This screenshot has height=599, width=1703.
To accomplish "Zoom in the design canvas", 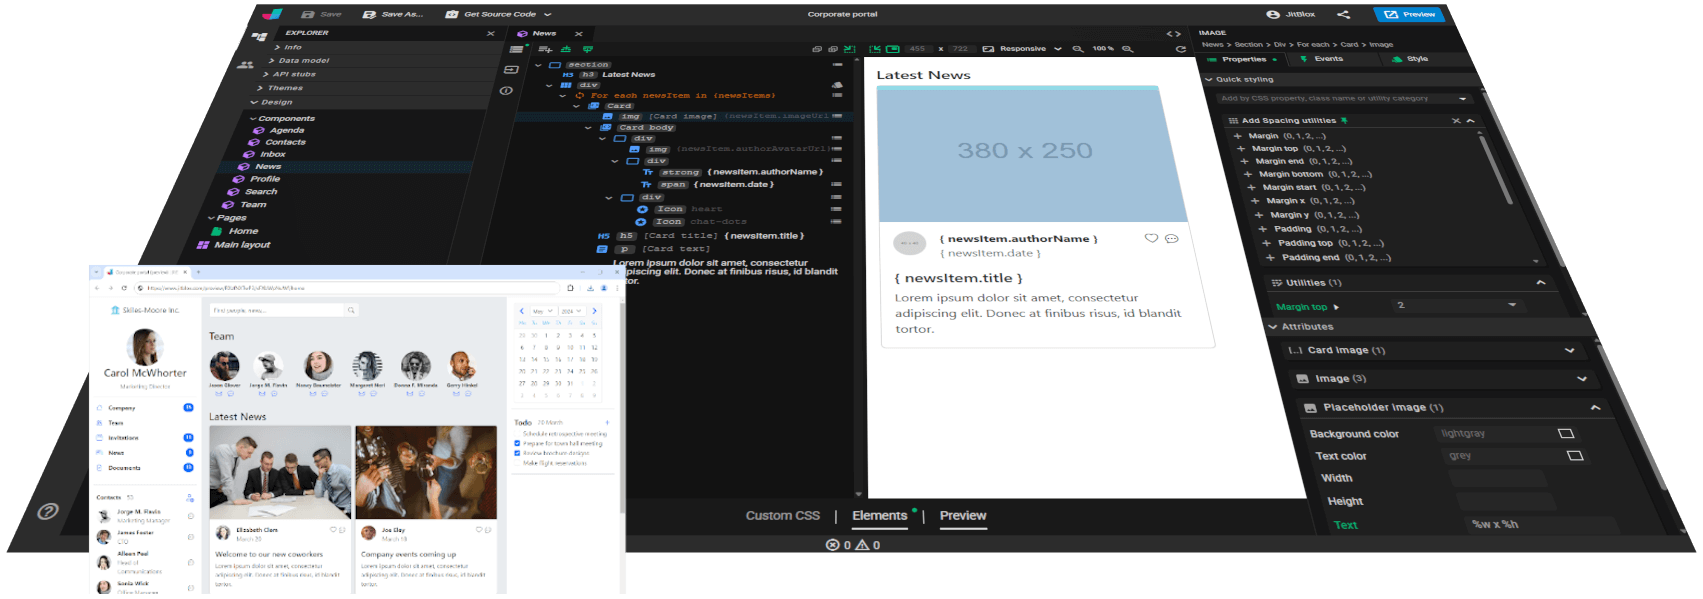I will [x=1127, y=49].
